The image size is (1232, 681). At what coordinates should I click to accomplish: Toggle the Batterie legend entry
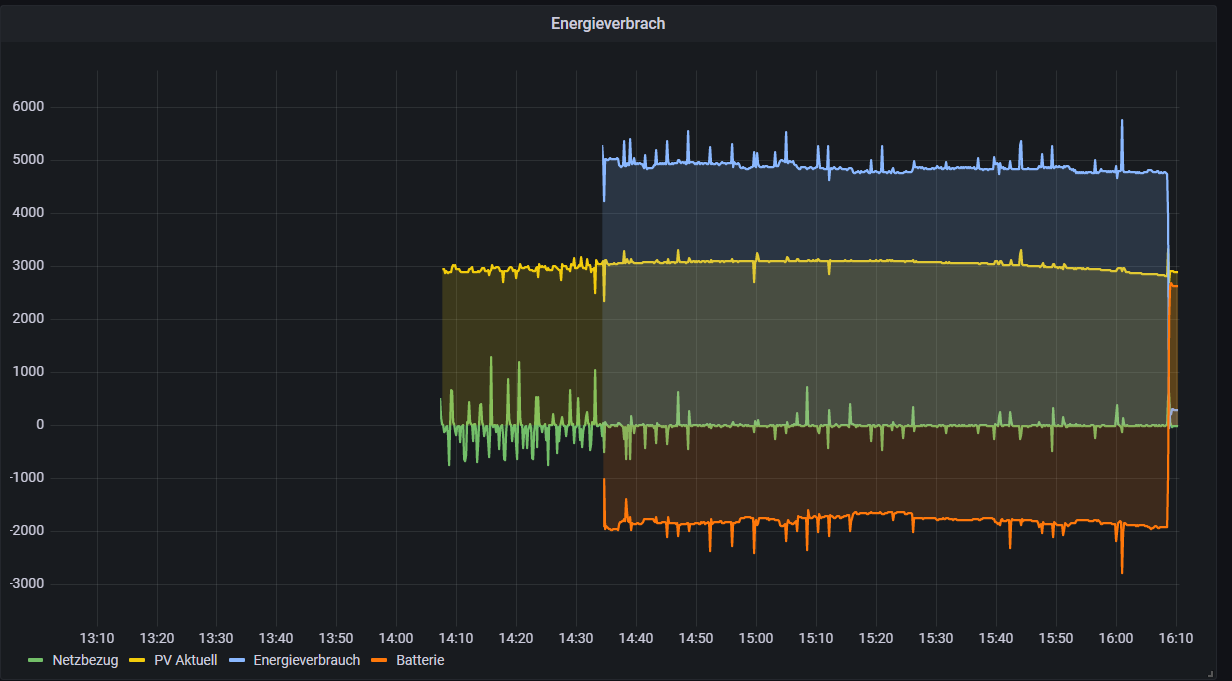420,660
